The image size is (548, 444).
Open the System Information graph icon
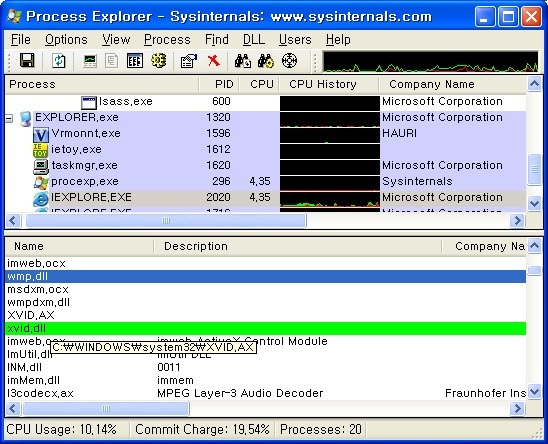point(90,61)
